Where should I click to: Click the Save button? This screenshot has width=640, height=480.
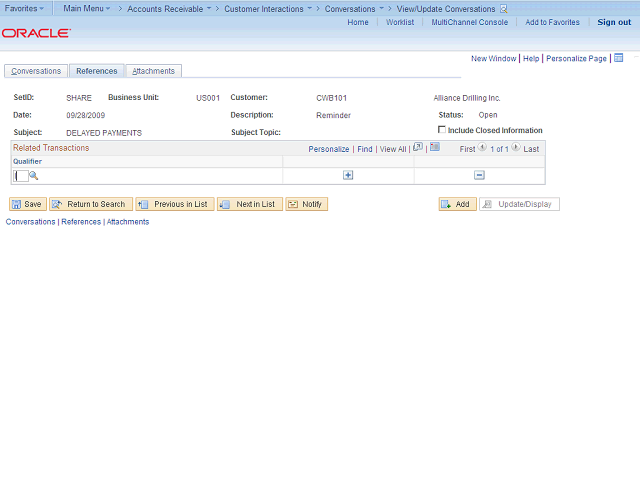click(28, 204)
